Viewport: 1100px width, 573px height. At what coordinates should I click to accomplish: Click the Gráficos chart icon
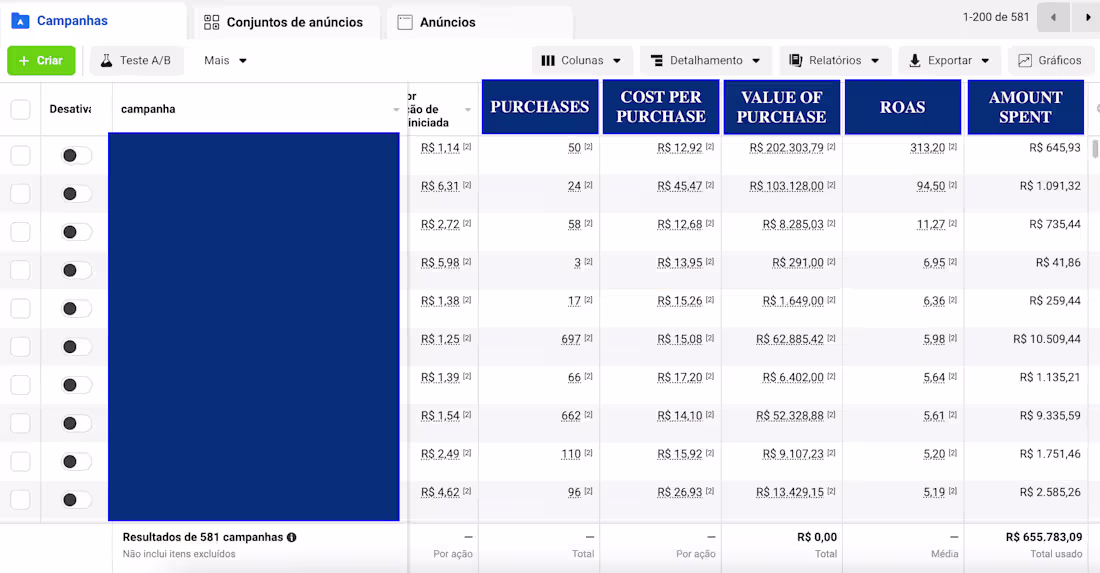[1025, 61]
